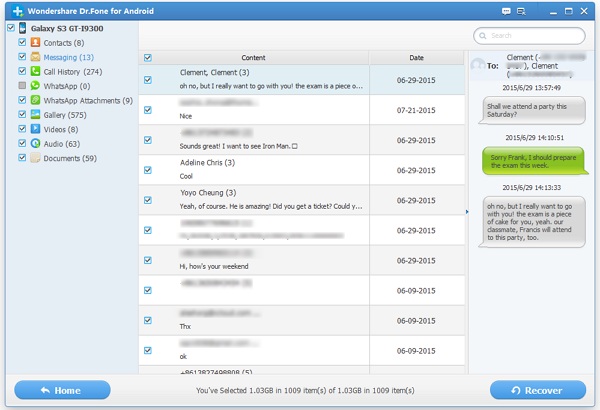This screenshot has width=600, height=410.
Task: Open the Call History (274) category
Action: pos(73,72)
